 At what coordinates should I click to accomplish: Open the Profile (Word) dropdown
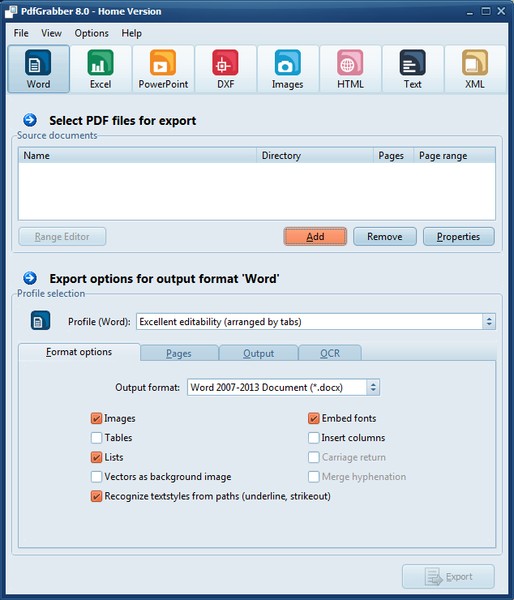[316, 321]
